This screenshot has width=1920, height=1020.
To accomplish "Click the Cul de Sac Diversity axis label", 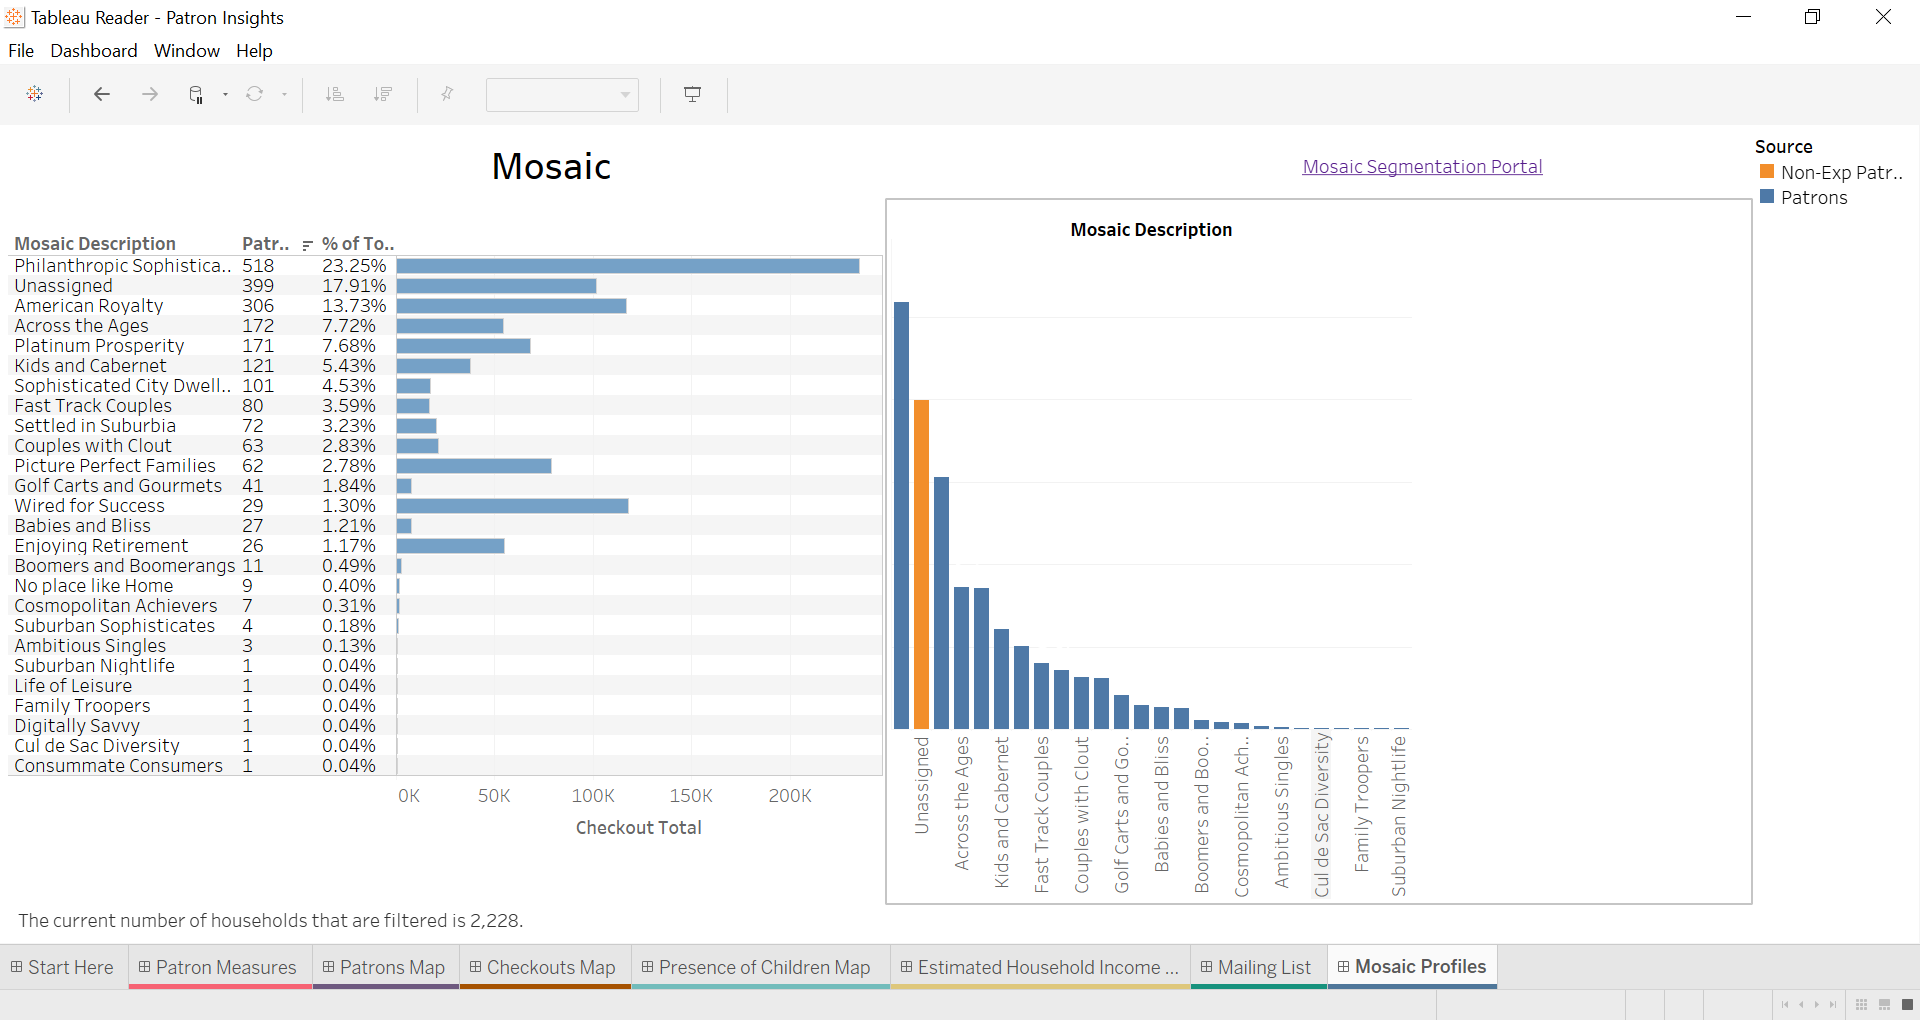I will coord(1321,815).
